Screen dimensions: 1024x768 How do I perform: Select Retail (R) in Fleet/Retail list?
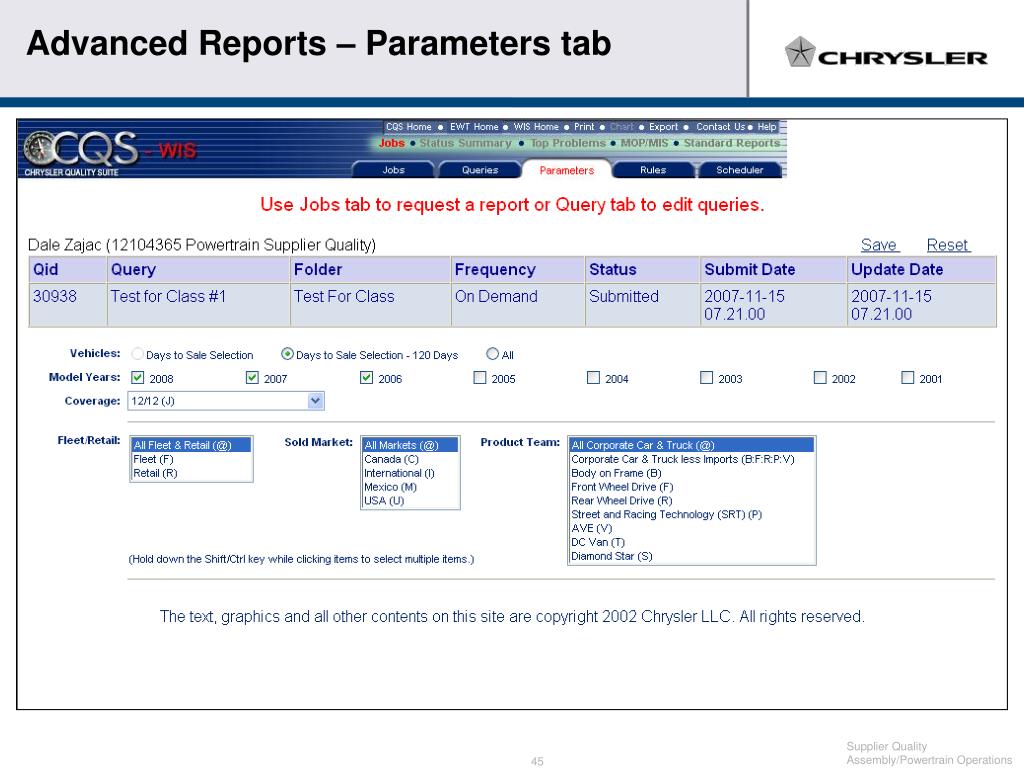[x=191, y=473]
